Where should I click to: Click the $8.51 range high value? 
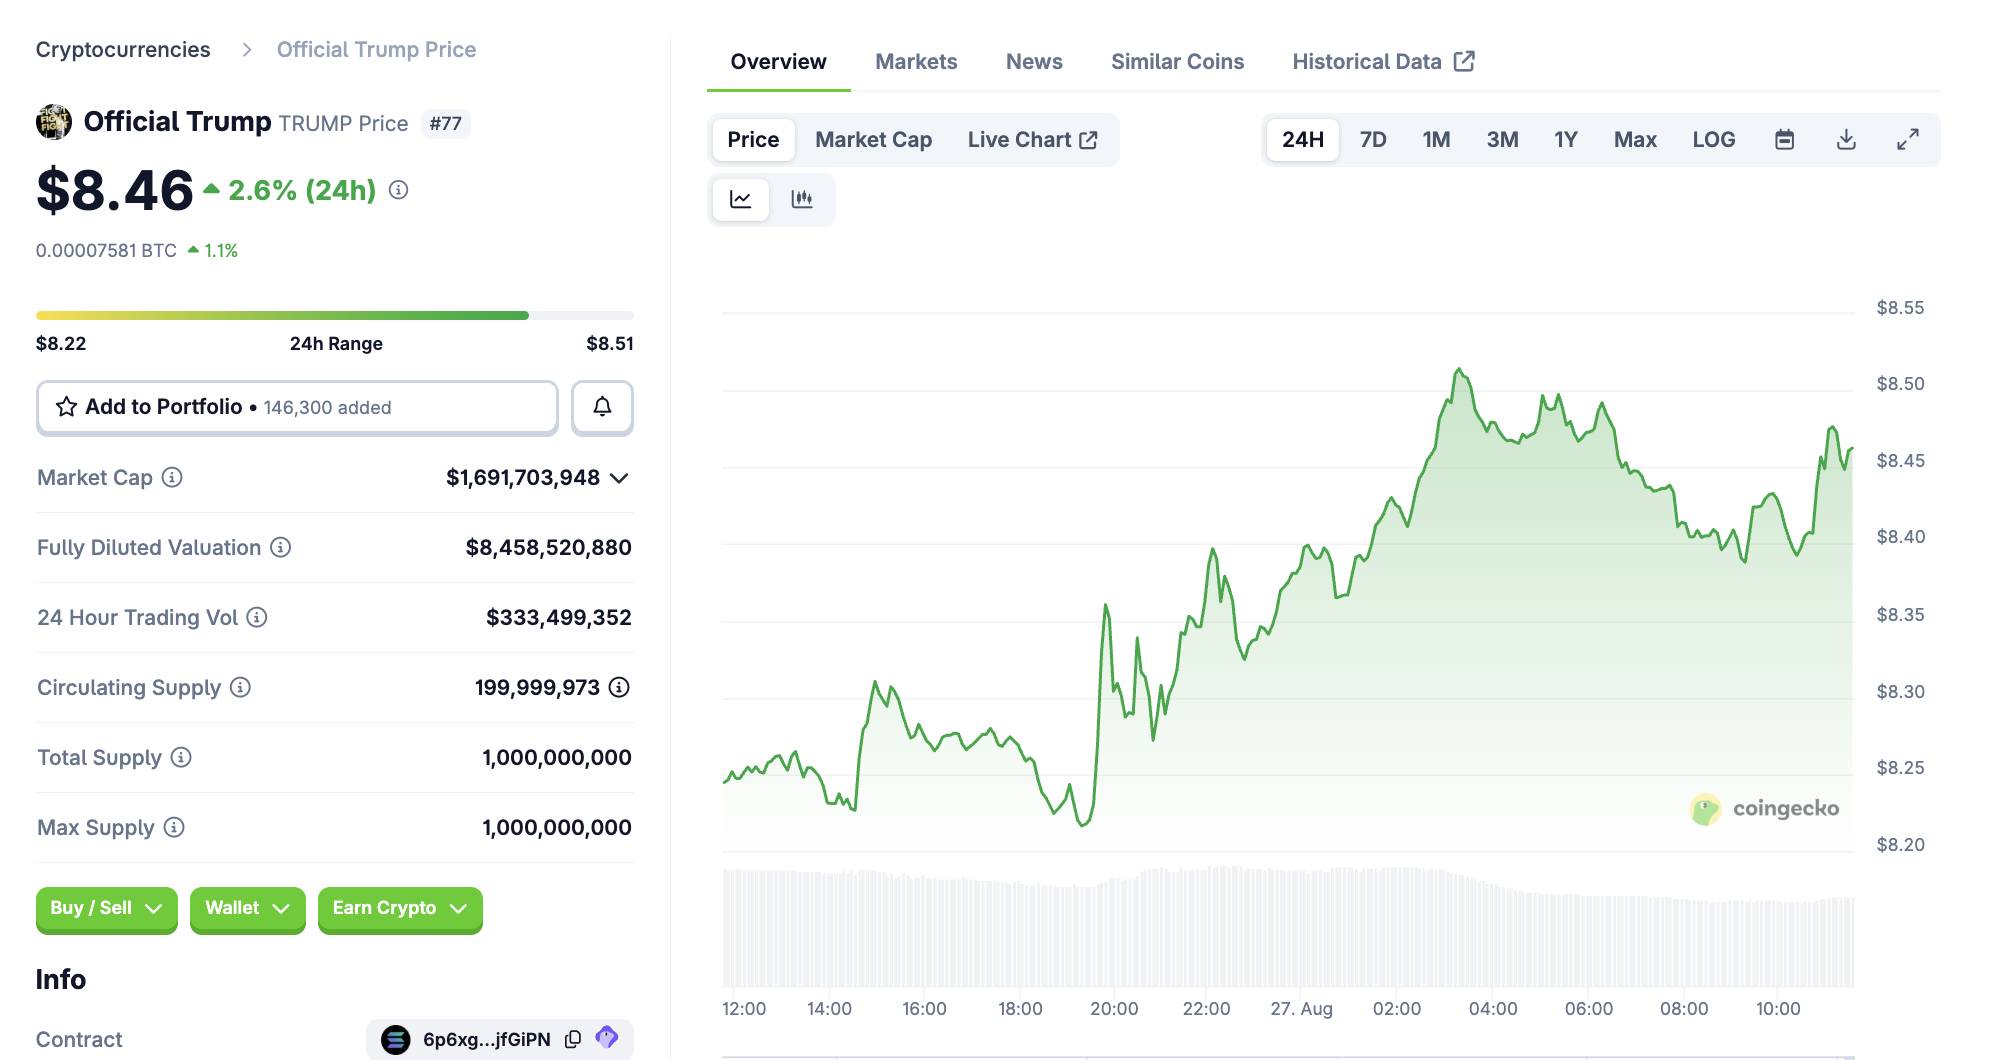coord(610,344)
